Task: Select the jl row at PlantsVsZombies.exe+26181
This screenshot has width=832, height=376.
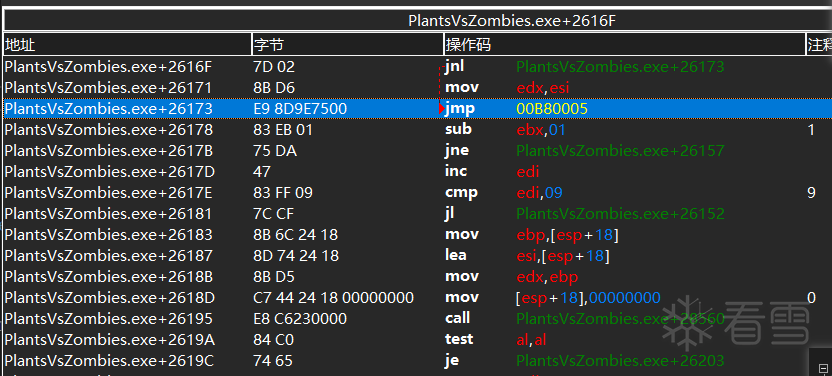Action: [418, 214]
